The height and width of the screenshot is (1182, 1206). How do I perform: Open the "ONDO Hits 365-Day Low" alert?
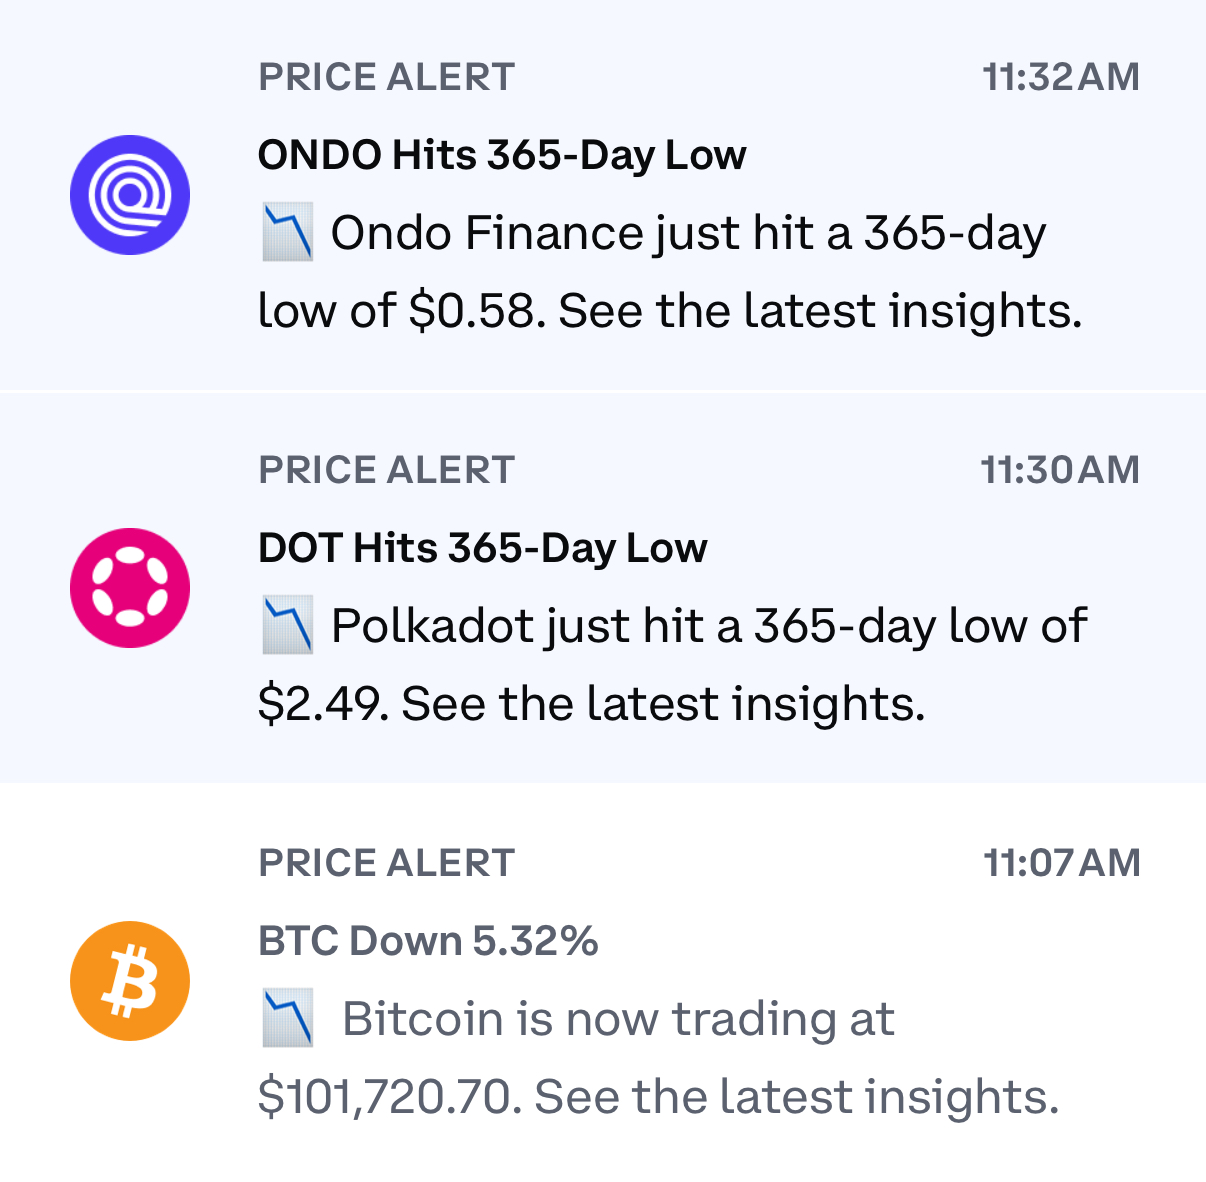pyautogui.click(x=502, y=155)
